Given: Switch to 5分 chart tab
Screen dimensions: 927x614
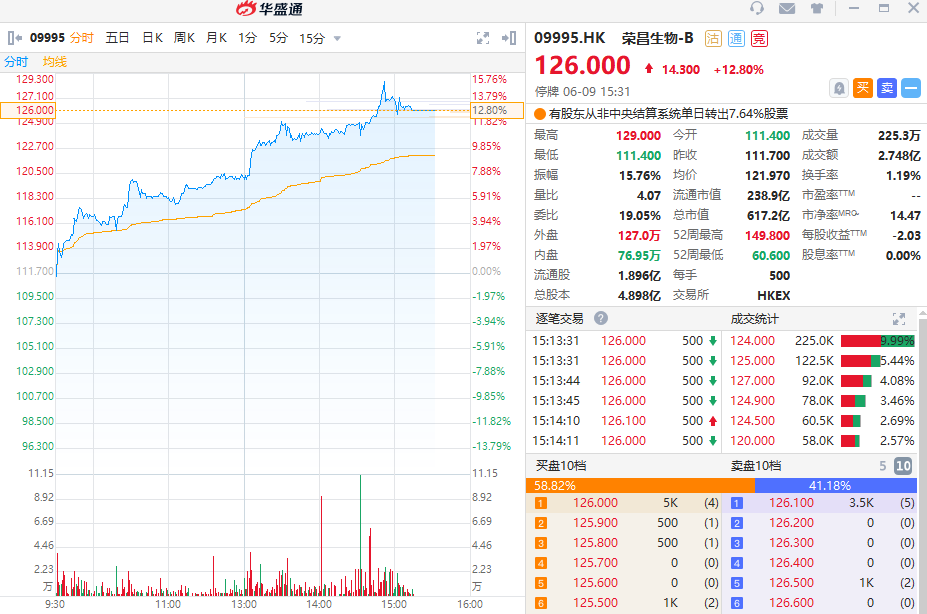Looking at the screenshot, I should 278,38.
